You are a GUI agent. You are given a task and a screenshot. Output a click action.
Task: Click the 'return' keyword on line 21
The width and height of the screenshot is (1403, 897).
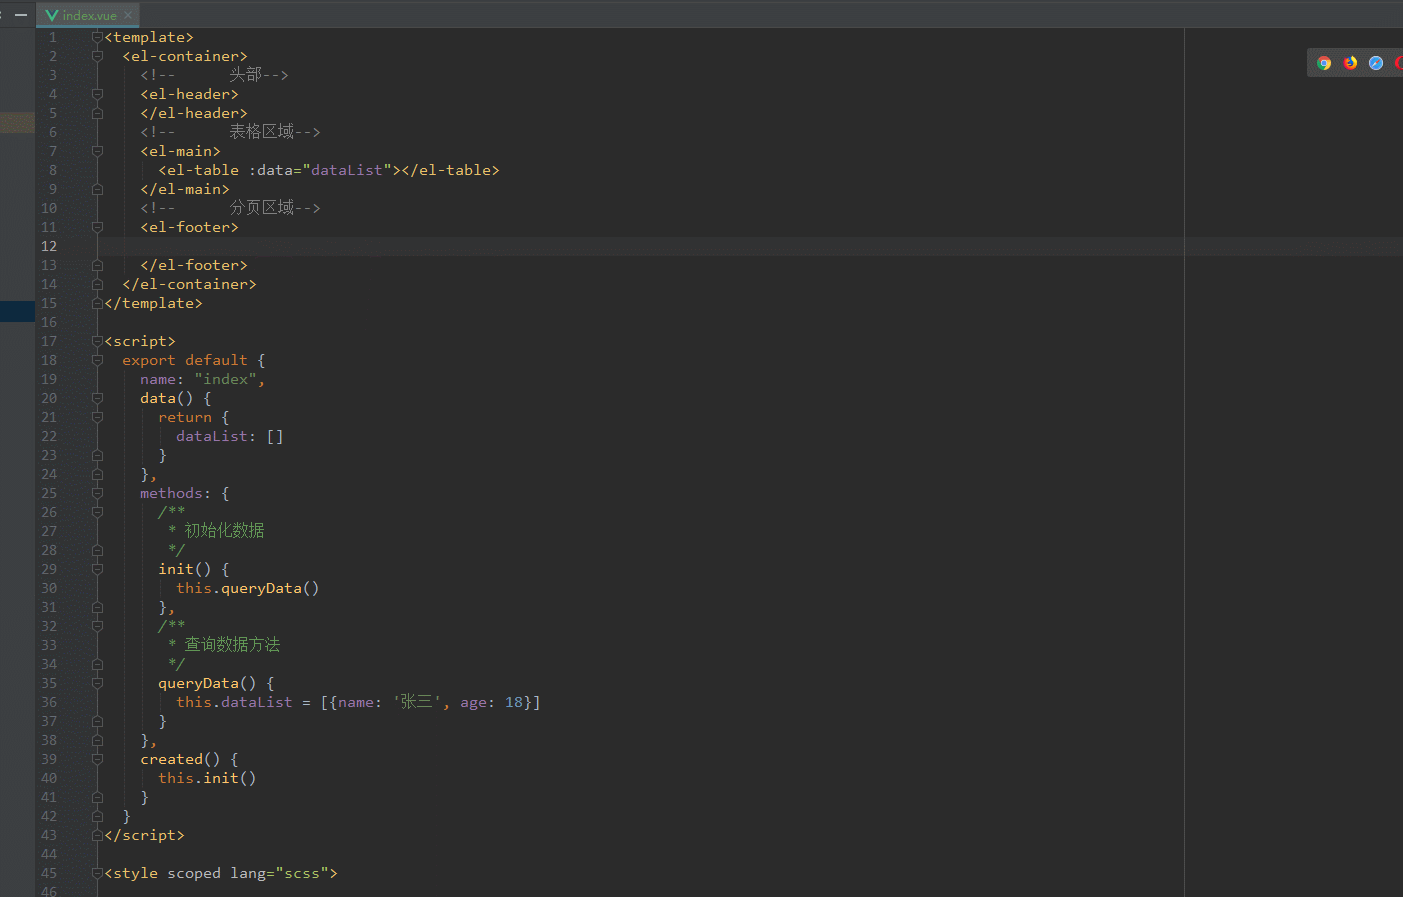point(185,417)
